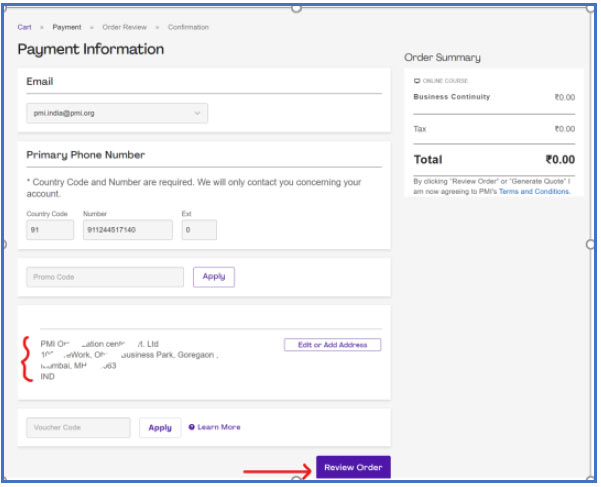The height and width of the screenshot is (487, 601).
Task: Click the phone Number field
Action: [126, 230]
